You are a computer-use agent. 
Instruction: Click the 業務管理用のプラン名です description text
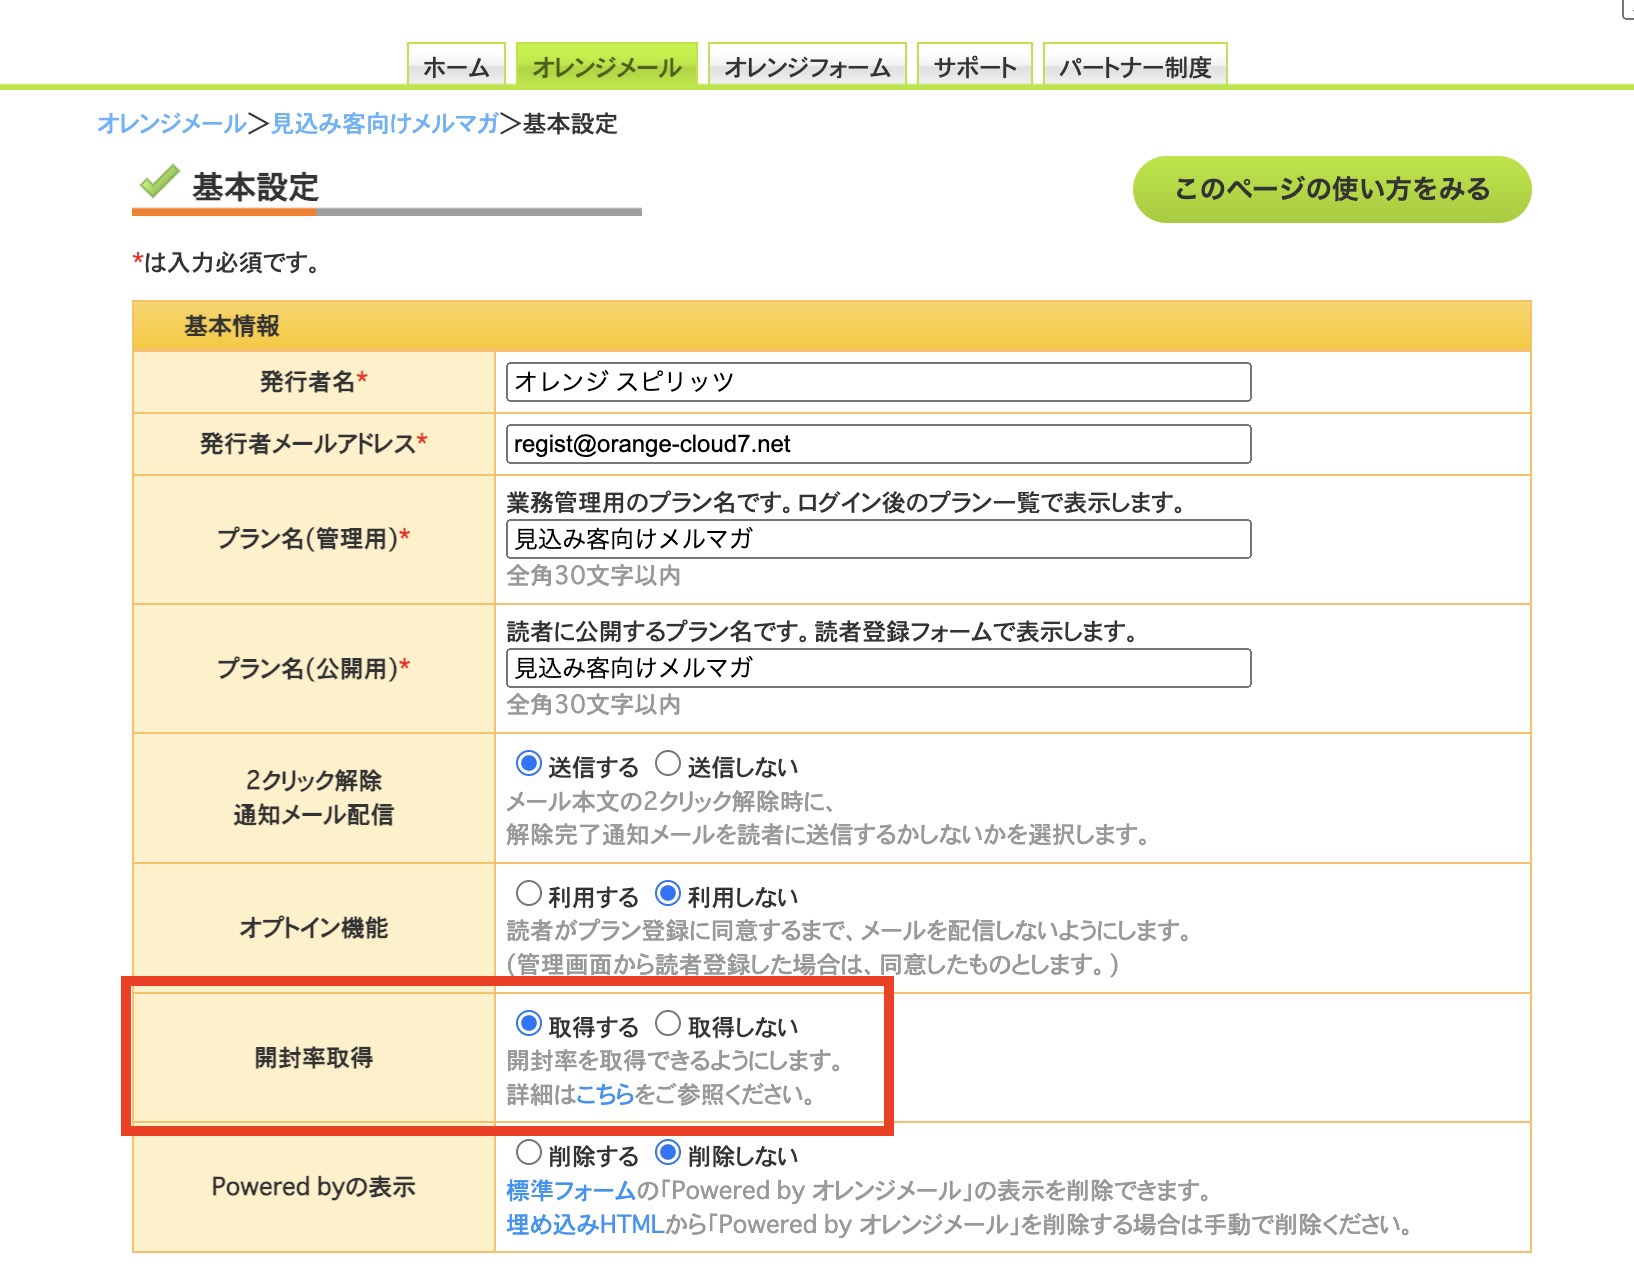pyautogui.click(x=846, y=502)
